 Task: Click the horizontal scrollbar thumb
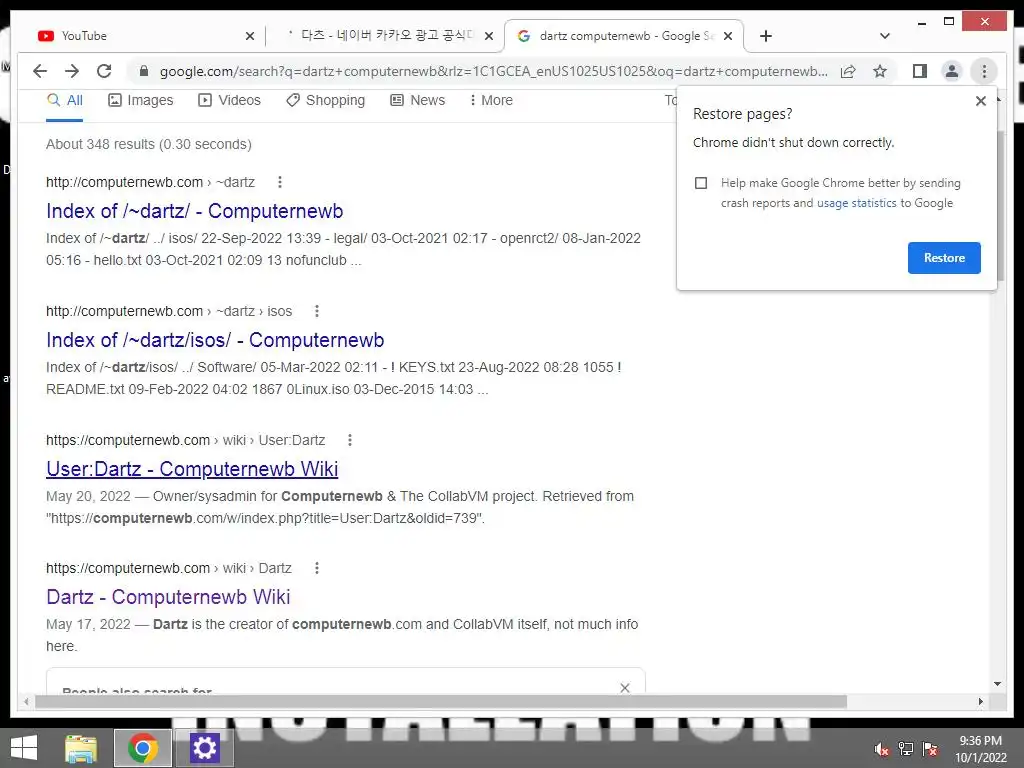tap(441, 701)
